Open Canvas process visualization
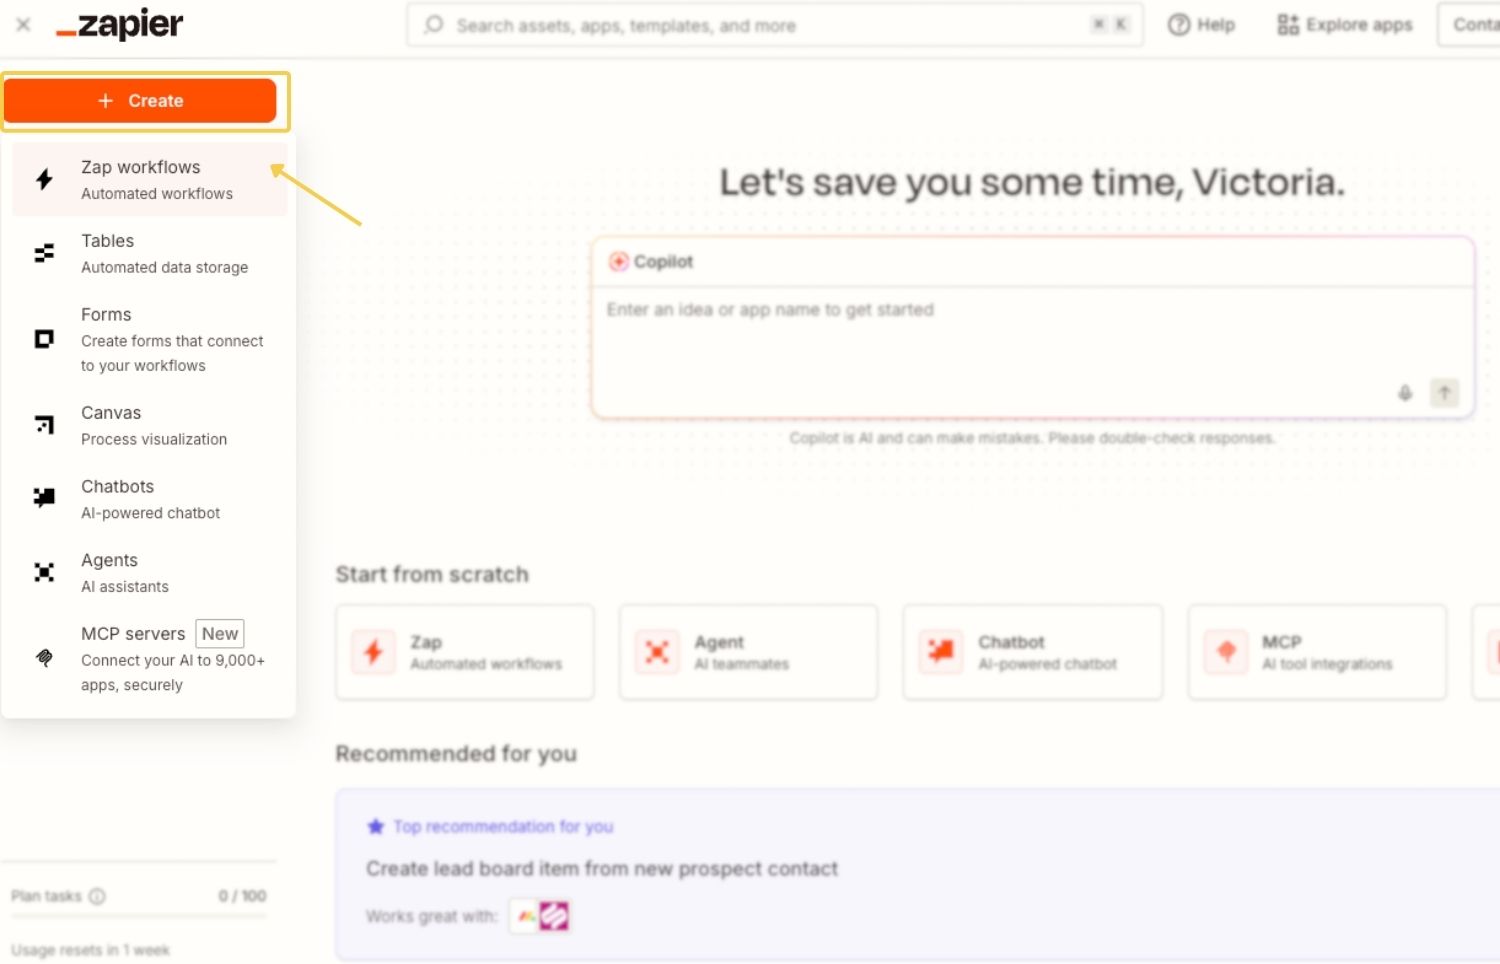Screen dimensions: 1500x964 [x=150, y=425]
